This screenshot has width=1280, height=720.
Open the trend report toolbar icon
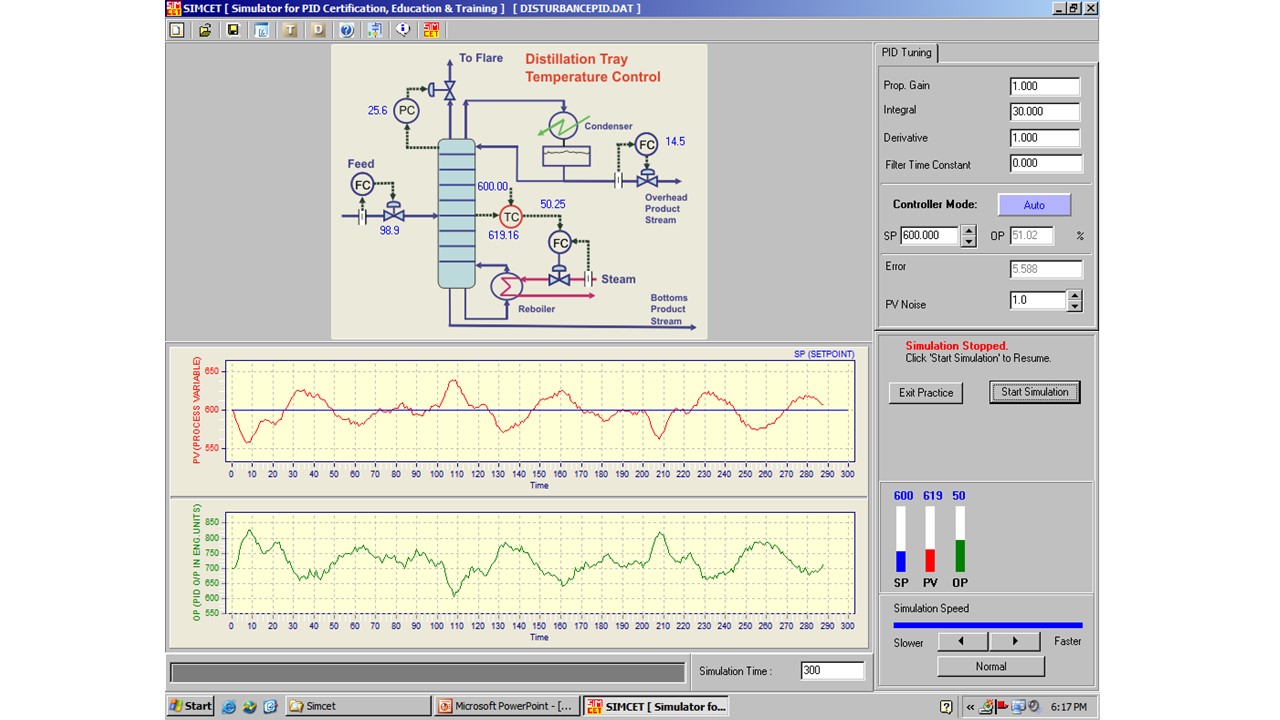point(261,30)
